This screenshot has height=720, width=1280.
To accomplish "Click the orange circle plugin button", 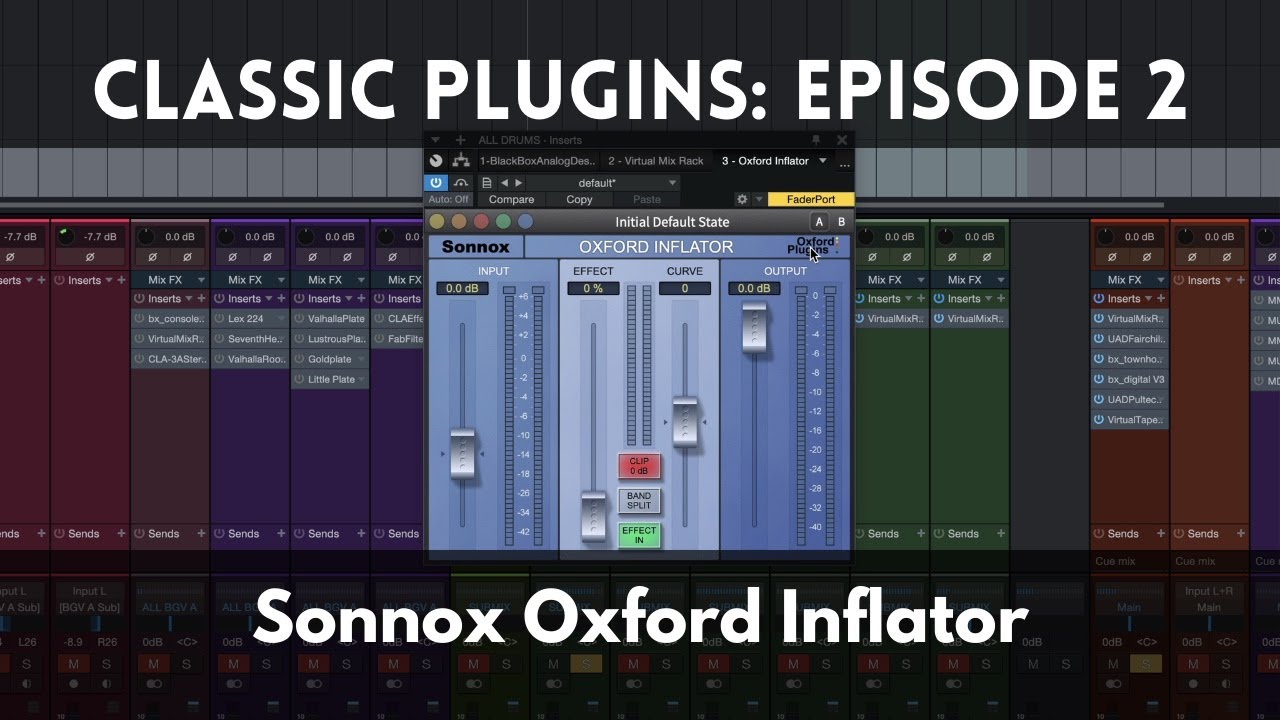I will tap(459, 222).
